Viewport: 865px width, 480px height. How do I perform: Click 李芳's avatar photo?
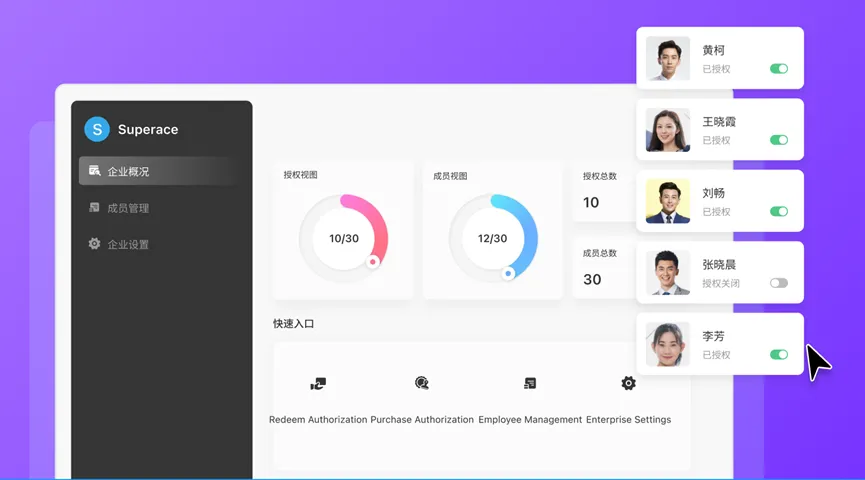[x=668, y=344]
